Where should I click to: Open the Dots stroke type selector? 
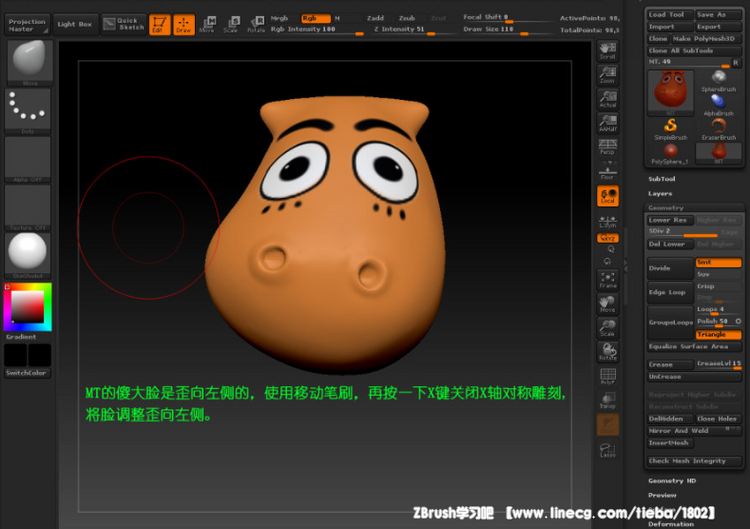28,111
